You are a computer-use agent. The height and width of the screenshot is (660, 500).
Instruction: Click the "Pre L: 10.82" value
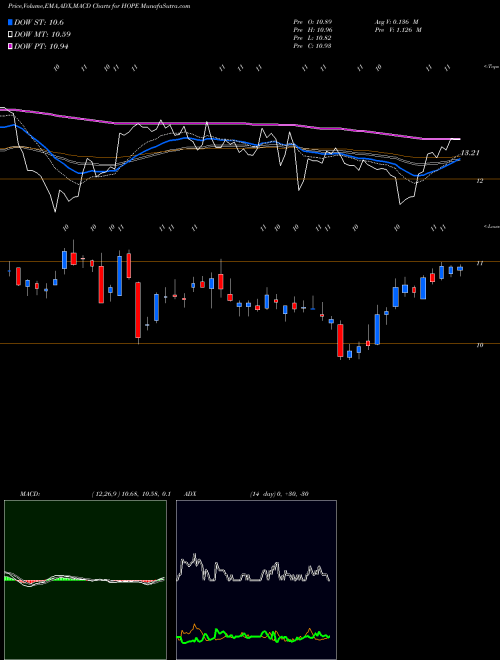312,38
